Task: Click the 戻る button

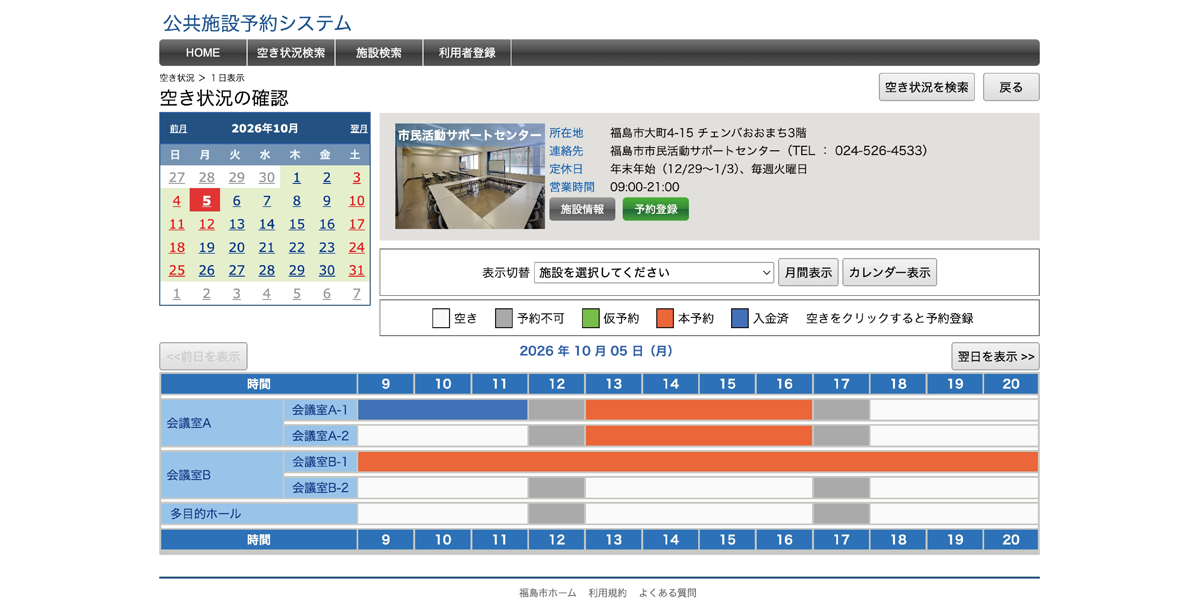Action: (1011, 87)
